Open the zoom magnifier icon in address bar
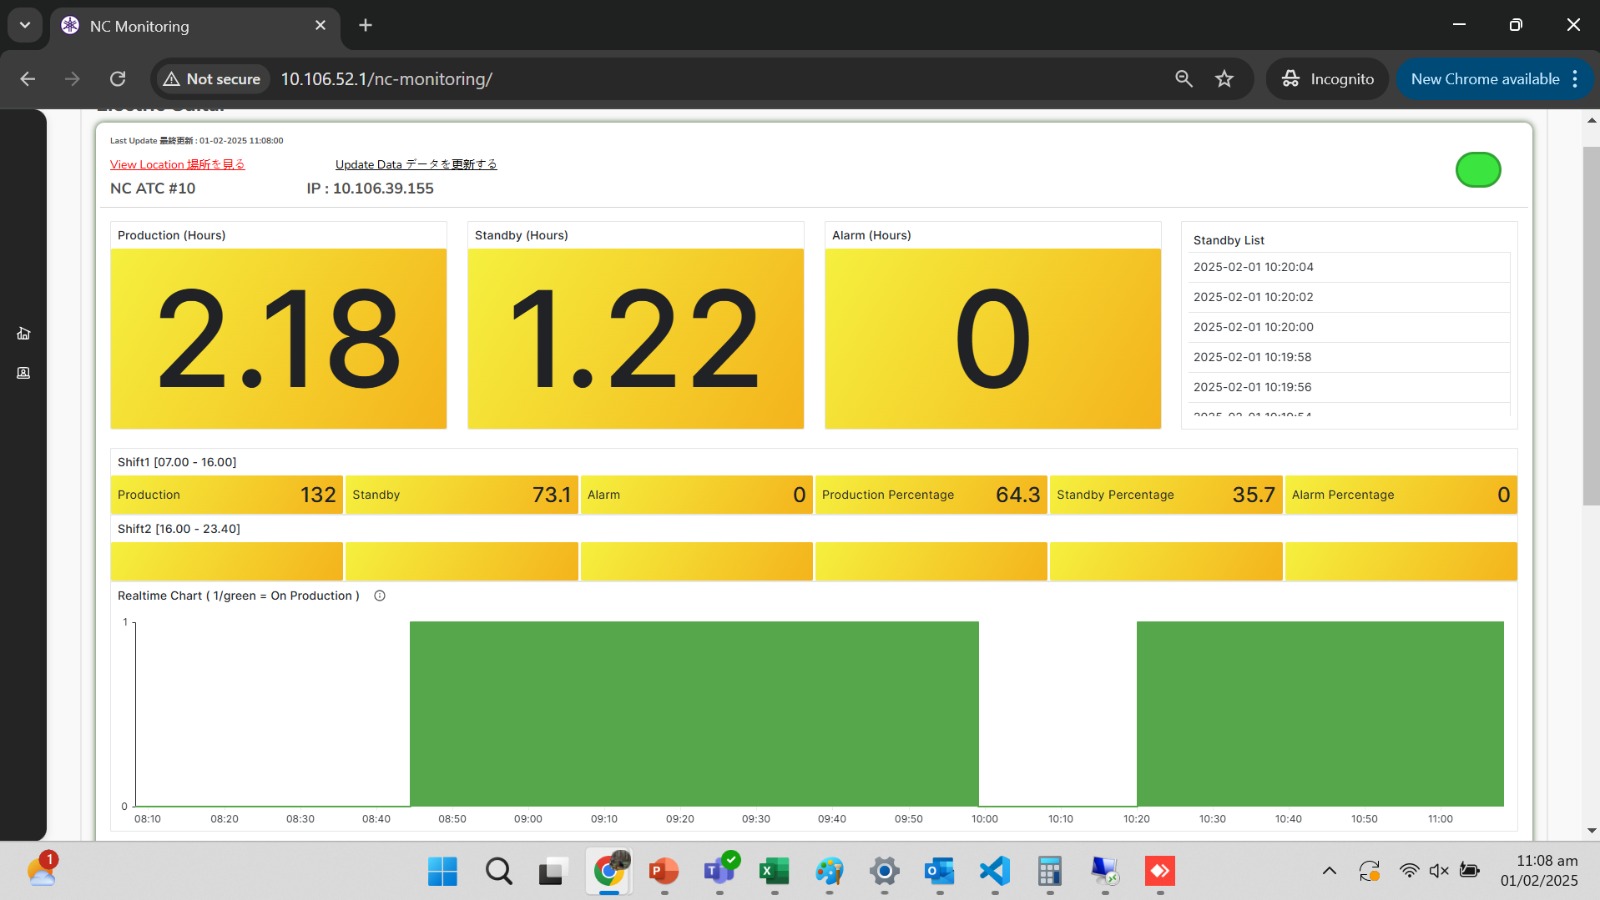Screen dimensions: 1600x900 tap(1184, 79)
